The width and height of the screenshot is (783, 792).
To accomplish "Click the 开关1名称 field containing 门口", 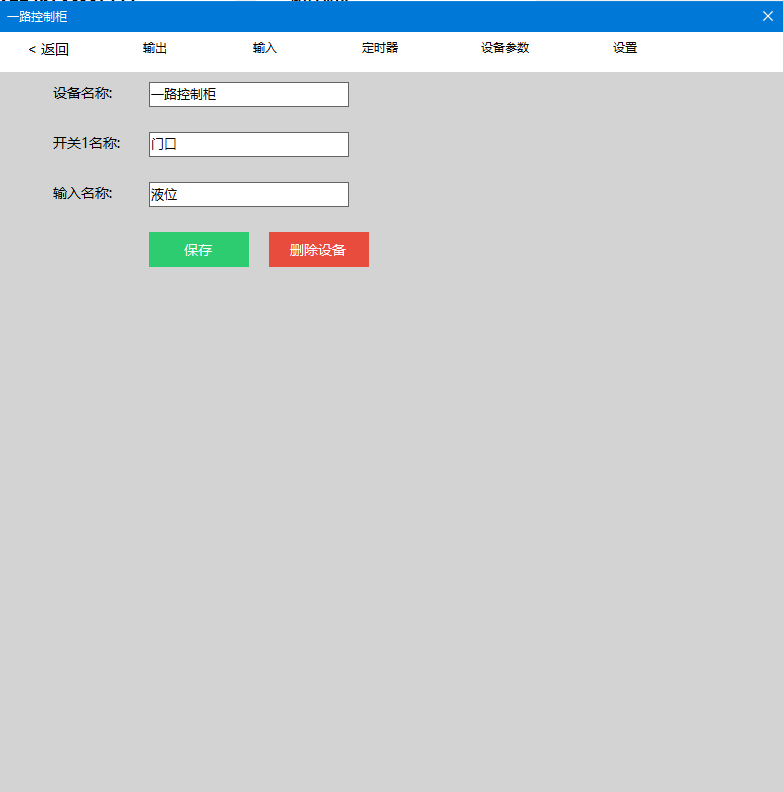I will click(x=248, y=145).
